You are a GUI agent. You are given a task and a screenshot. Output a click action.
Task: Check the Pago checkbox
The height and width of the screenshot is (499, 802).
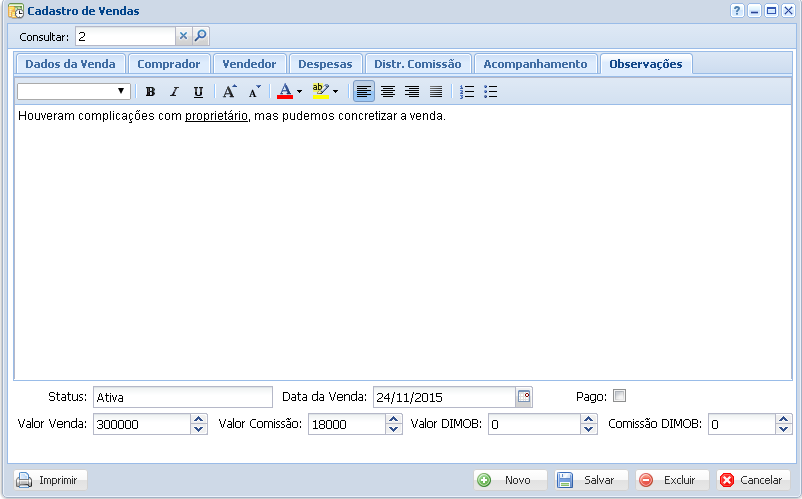point(619,395)
